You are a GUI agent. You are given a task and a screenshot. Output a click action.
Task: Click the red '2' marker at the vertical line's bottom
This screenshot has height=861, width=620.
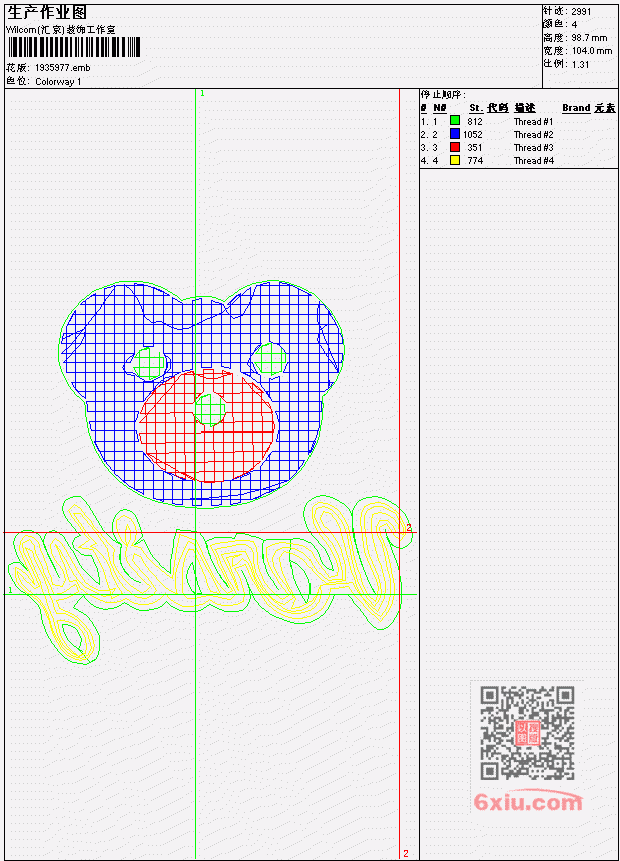(406, 853)
